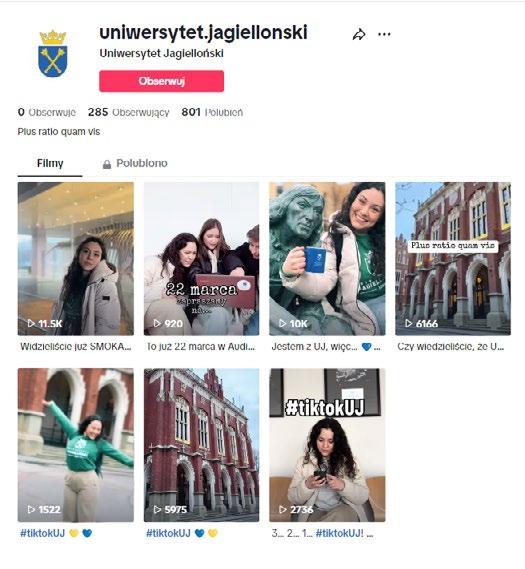Image resolution: width=525 pixels, height=569 pixels.
Task: Click the play icon on the 11.5K video
Action: tap(31, 323)
